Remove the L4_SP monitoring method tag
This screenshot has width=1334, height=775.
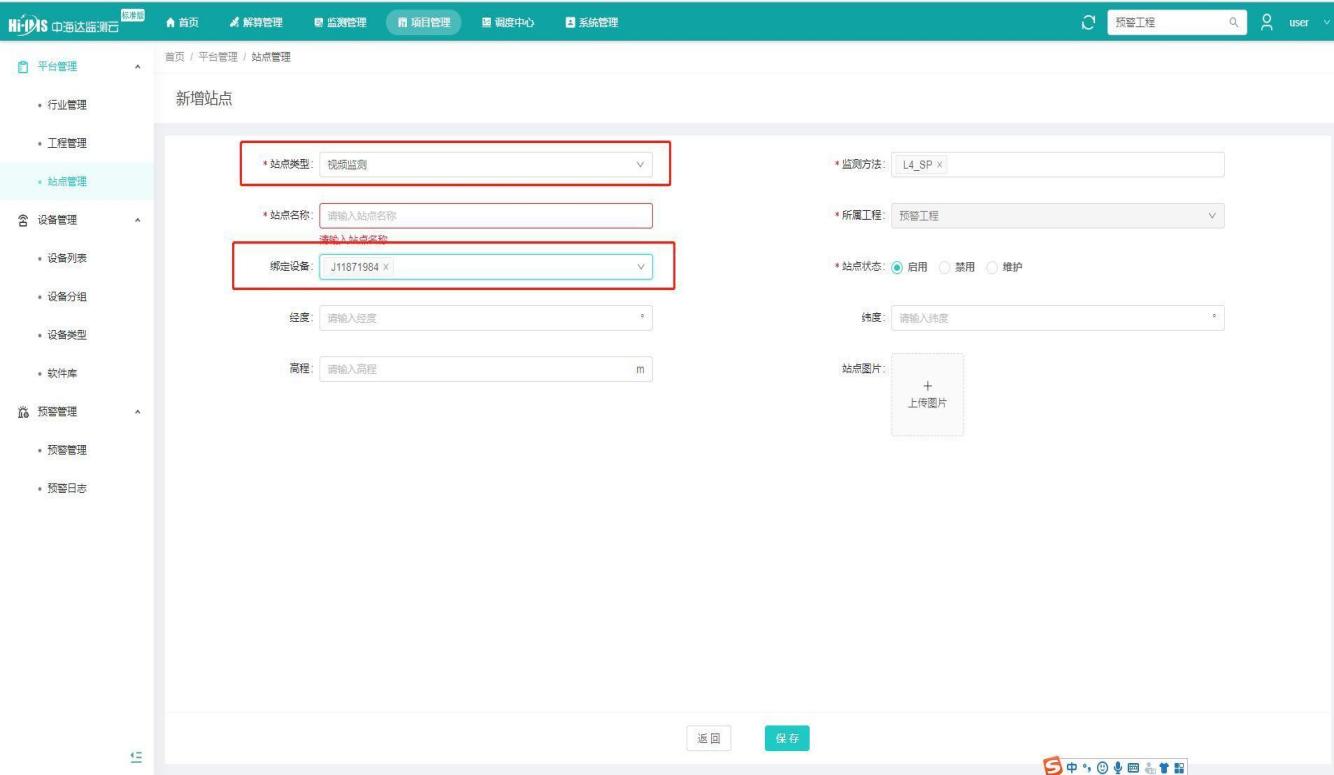[x=939, y=165]
